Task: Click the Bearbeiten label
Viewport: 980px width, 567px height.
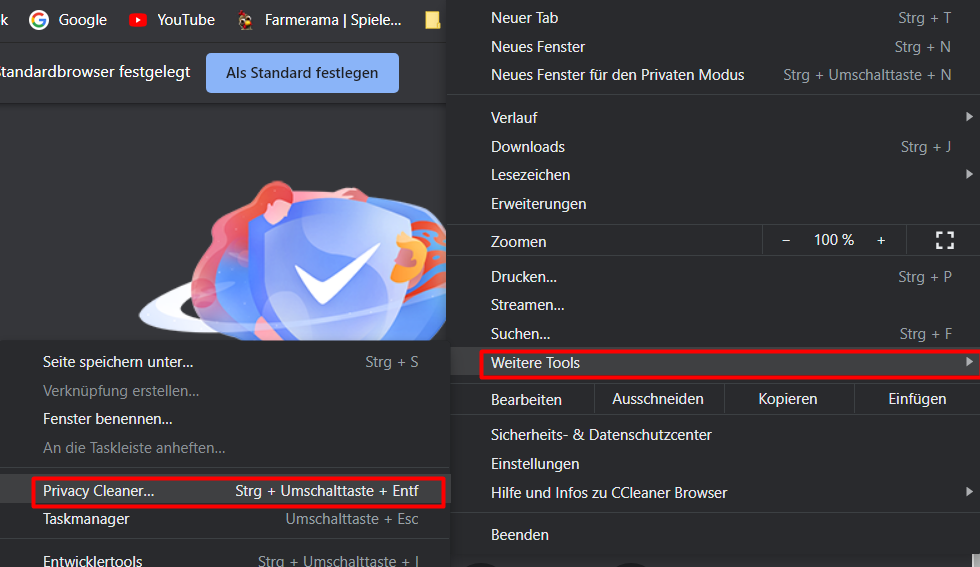Action: pos(526,399)
